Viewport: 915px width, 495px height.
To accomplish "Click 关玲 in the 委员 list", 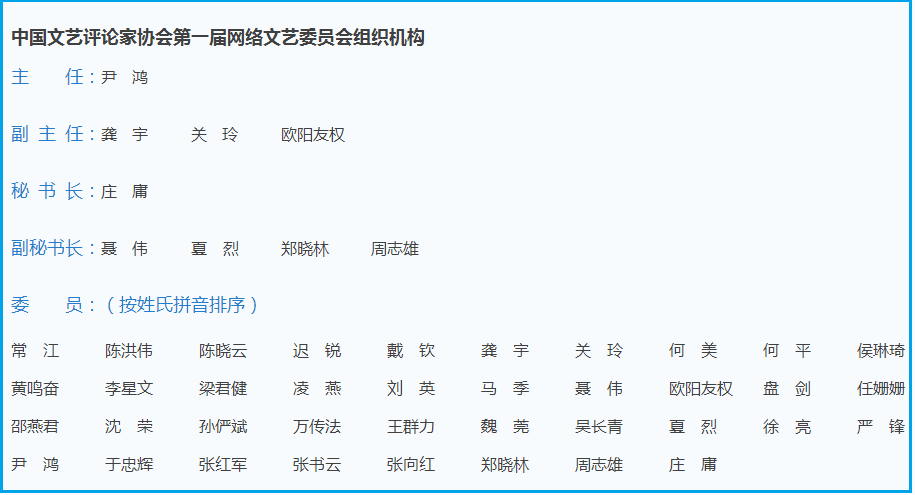I will coord(599,351).
